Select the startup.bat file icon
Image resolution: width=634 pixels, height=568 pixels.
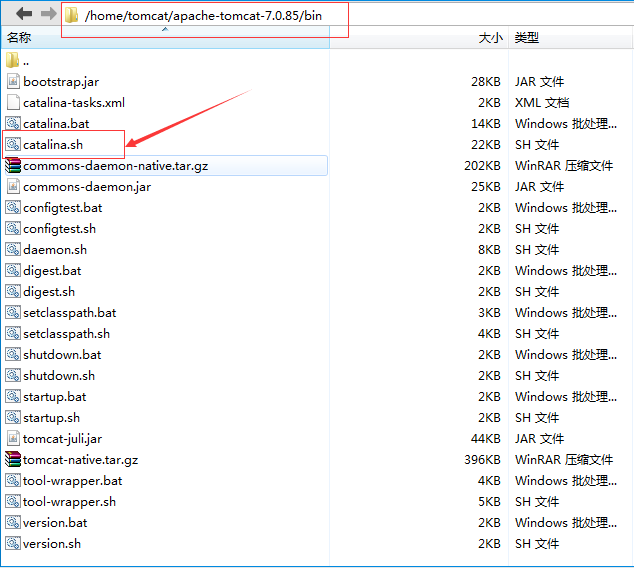13,397
